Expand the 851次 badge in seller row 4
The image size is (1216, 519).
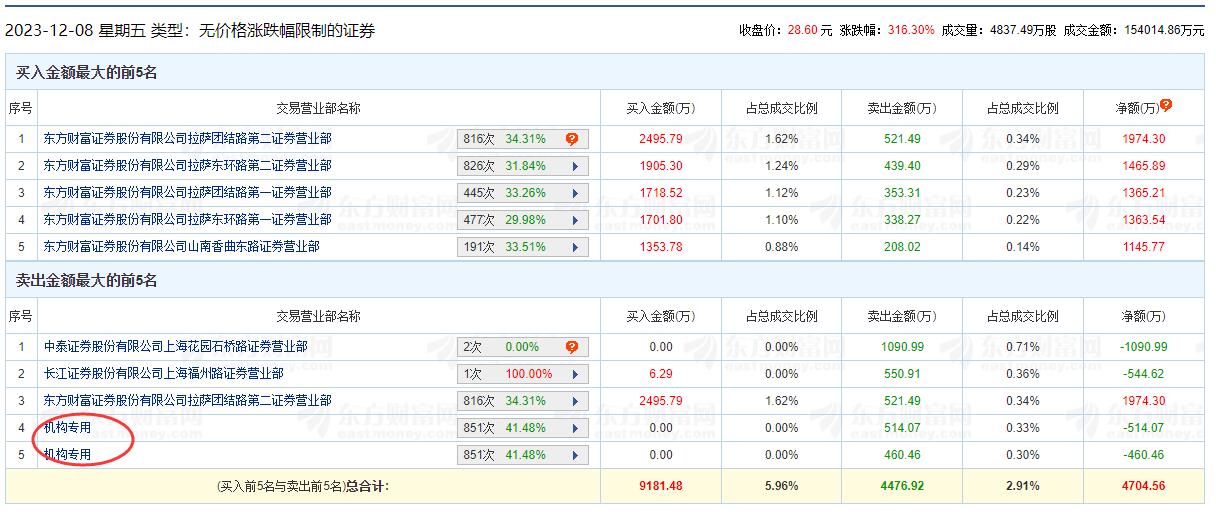(574, 428)
